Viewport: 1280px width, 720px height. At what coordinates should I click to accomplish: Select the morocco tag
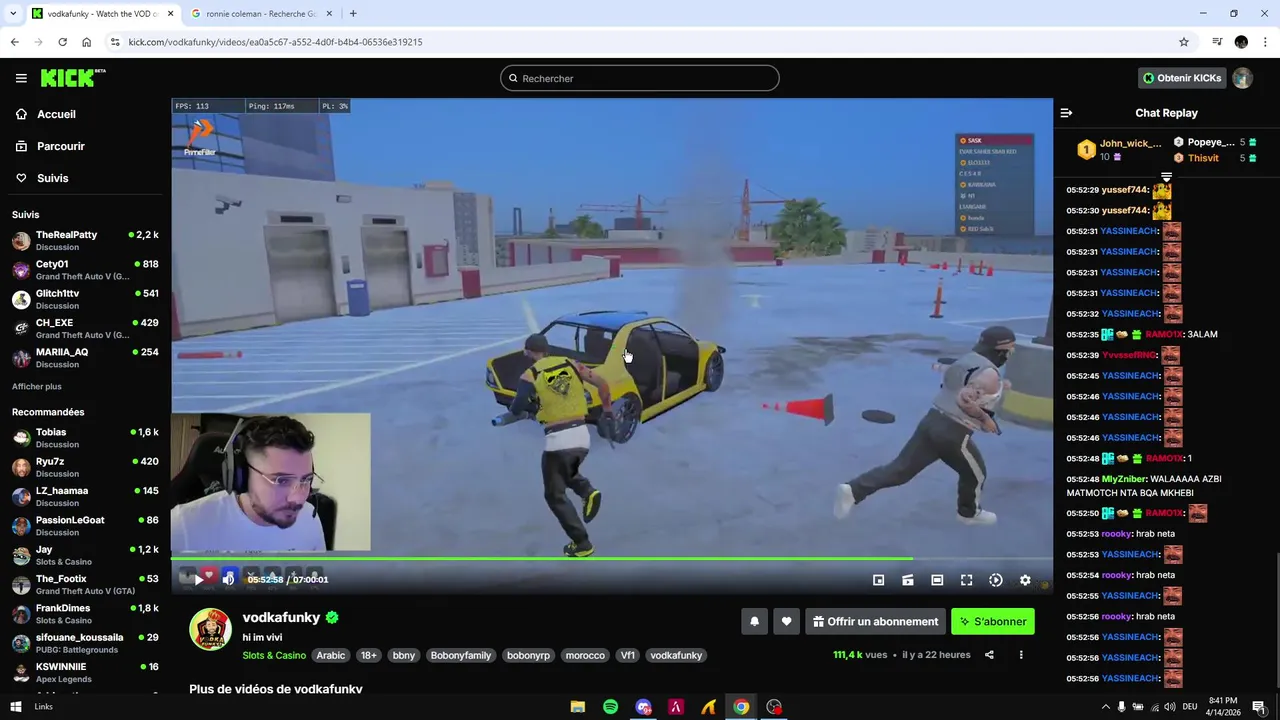click(585, 656)
